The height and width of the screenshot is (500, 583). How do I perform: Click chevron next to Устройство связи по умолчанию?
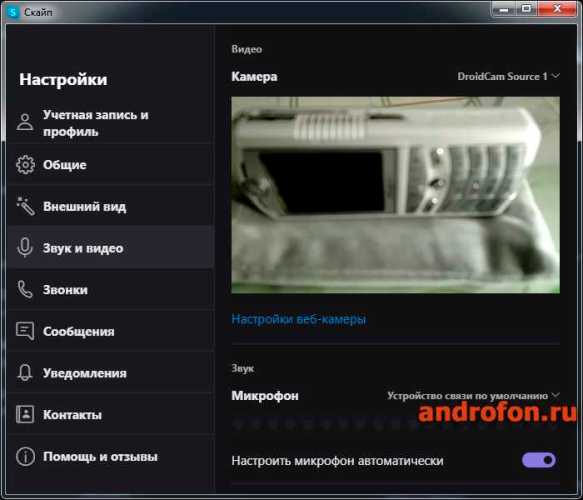(x=555, y=395)
